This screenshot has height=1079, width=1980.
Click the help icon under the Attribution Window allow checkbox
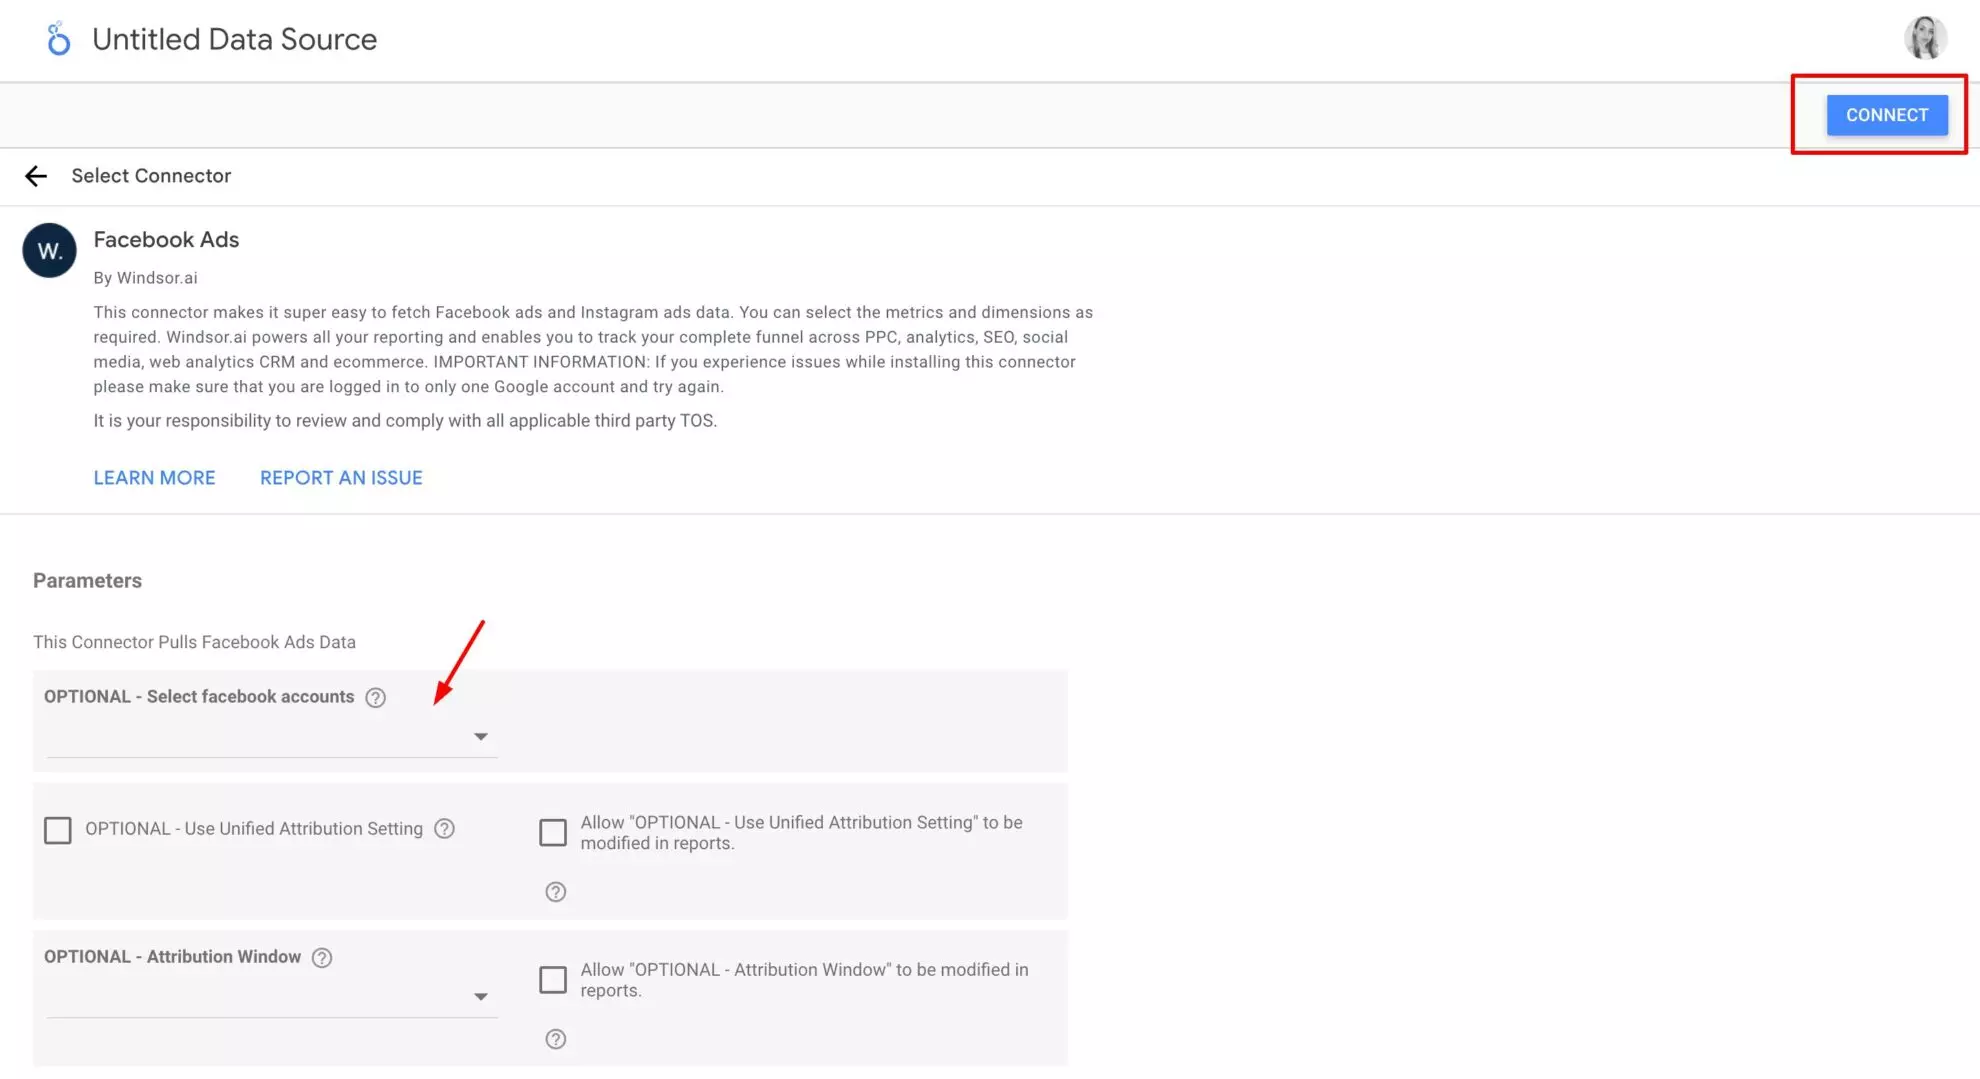[x=555, y=1039]
